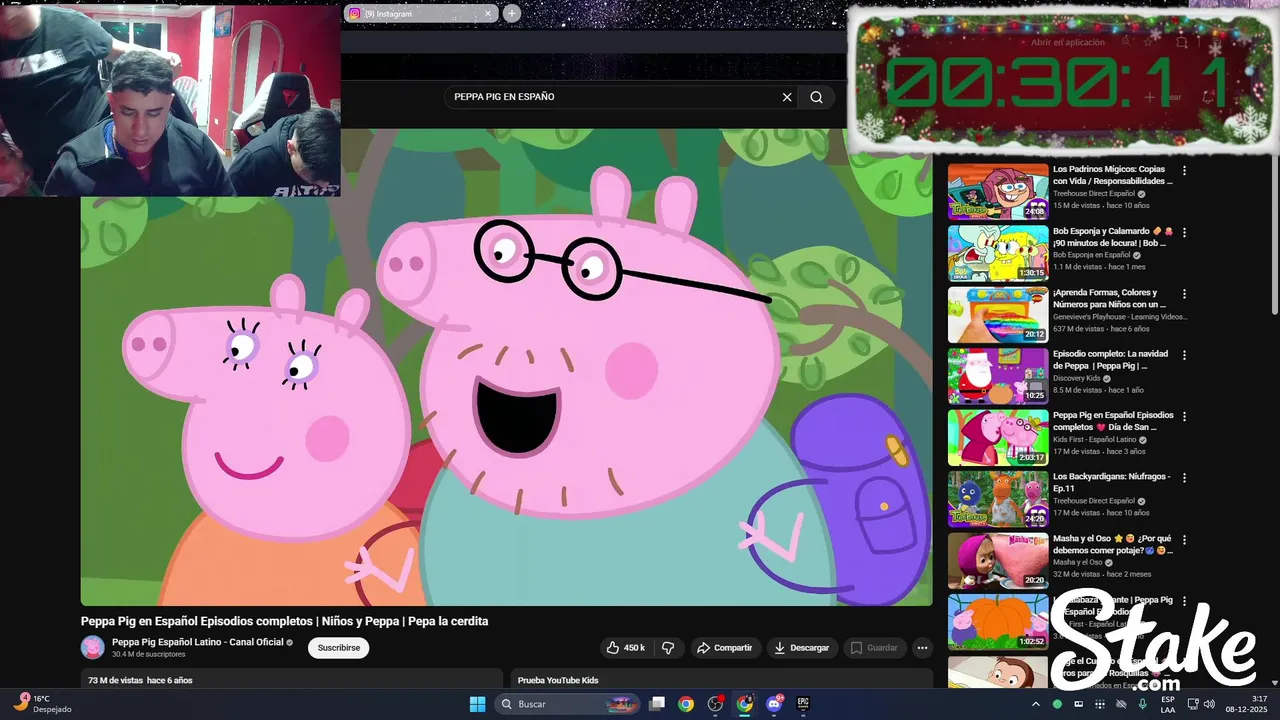1280x720 pixels.
Task: Click the webcam overlay in the corner
Action: 170,99
